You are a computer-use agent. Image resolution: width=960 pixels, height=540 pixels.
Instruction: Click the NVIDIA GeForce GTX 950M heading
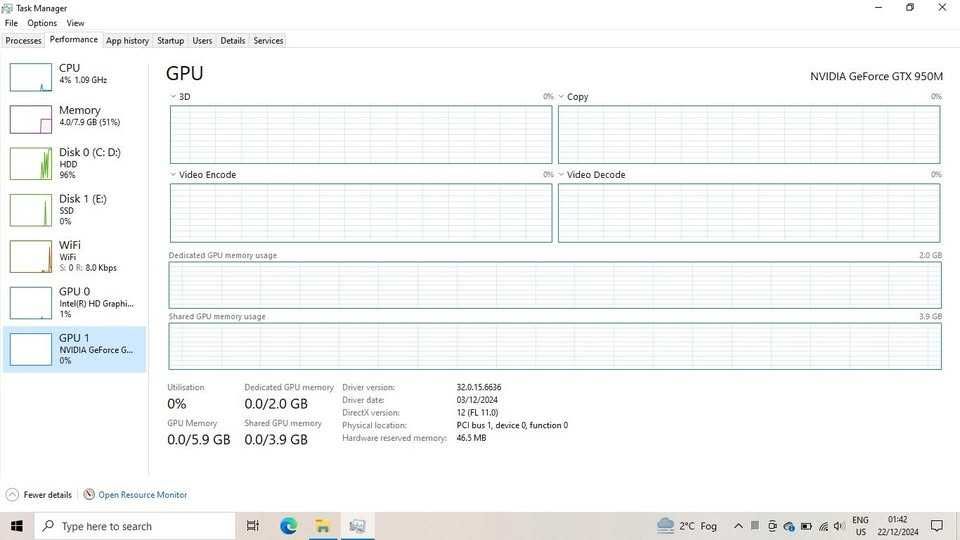(876, 77)
